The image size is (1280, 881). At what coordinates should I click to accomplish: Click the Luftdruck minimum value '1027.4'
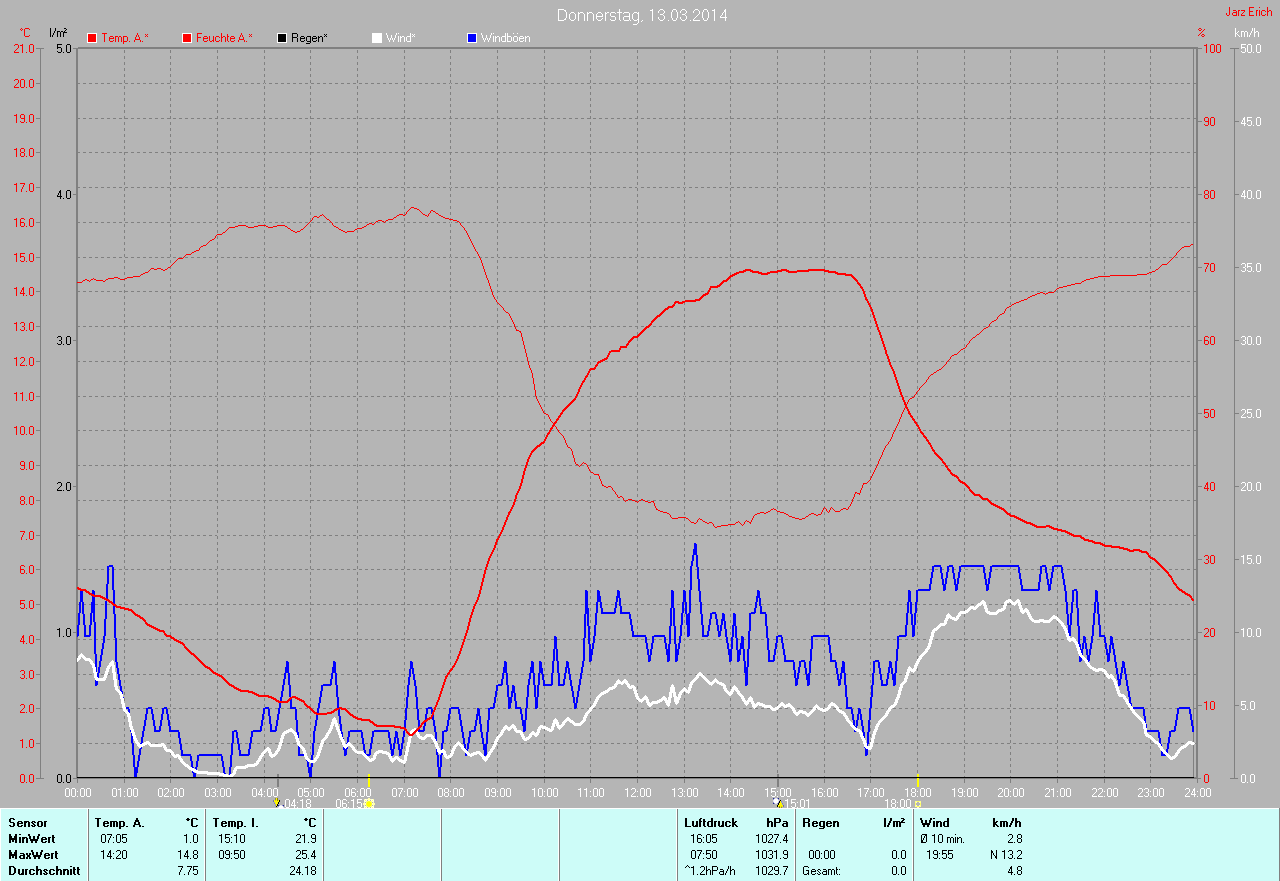click(772, 839)
